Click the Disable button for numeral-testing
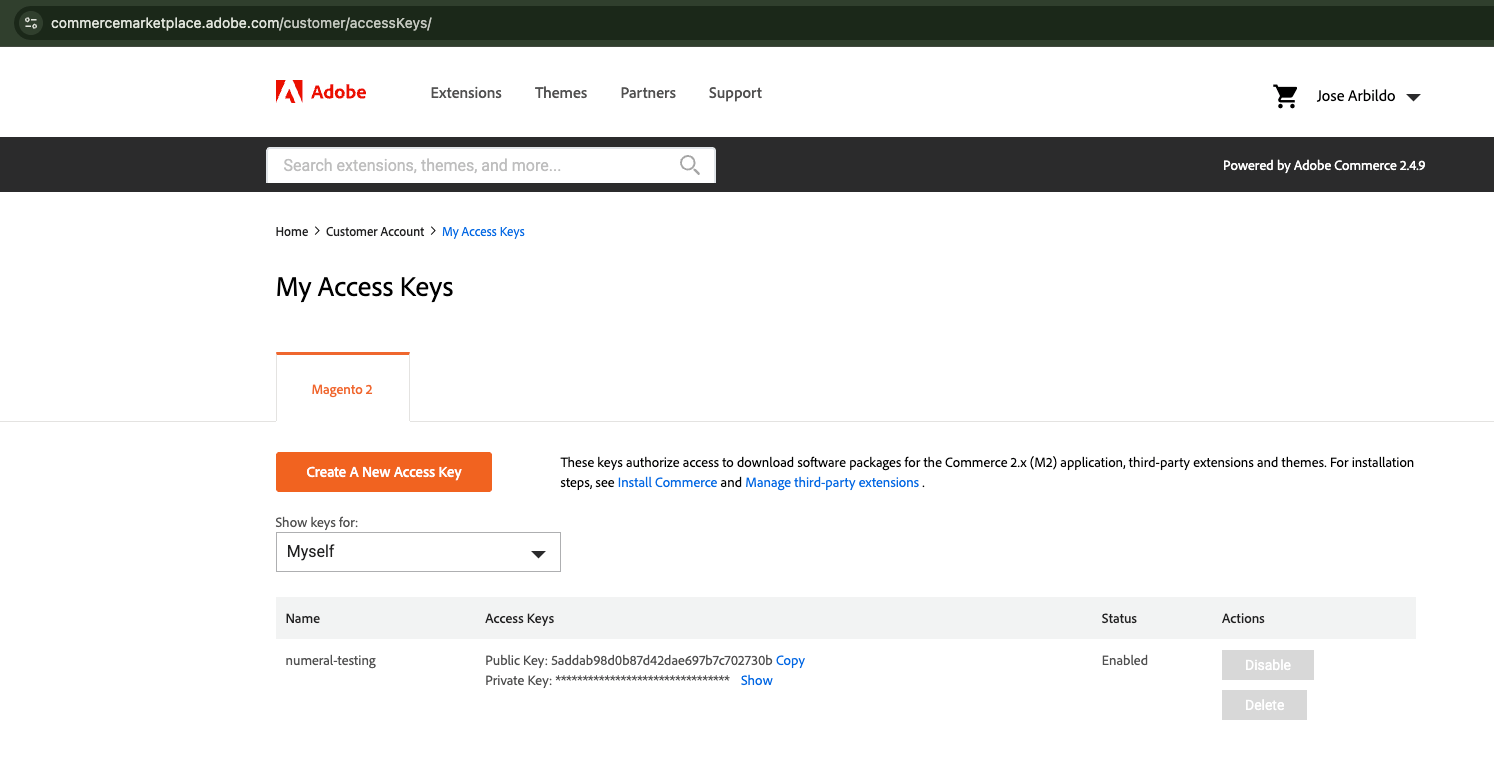Screen dimensions: 1494x757 click(x=1268, y=665)
